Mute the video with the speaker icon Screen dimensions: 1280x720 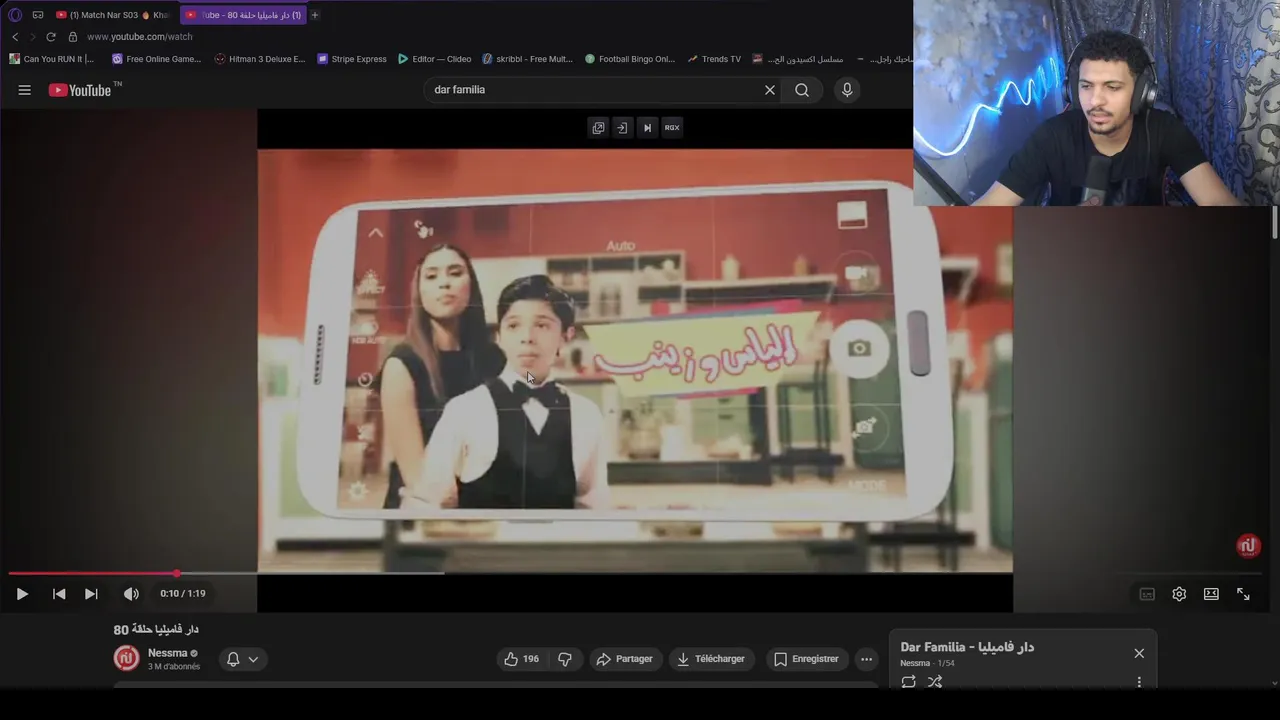click(131, 594)
